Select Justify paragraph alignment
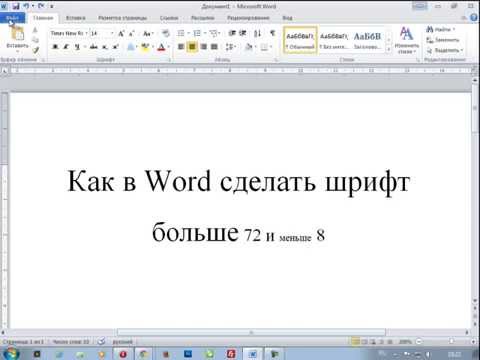The image size is (480, 360). coord(214,47)
